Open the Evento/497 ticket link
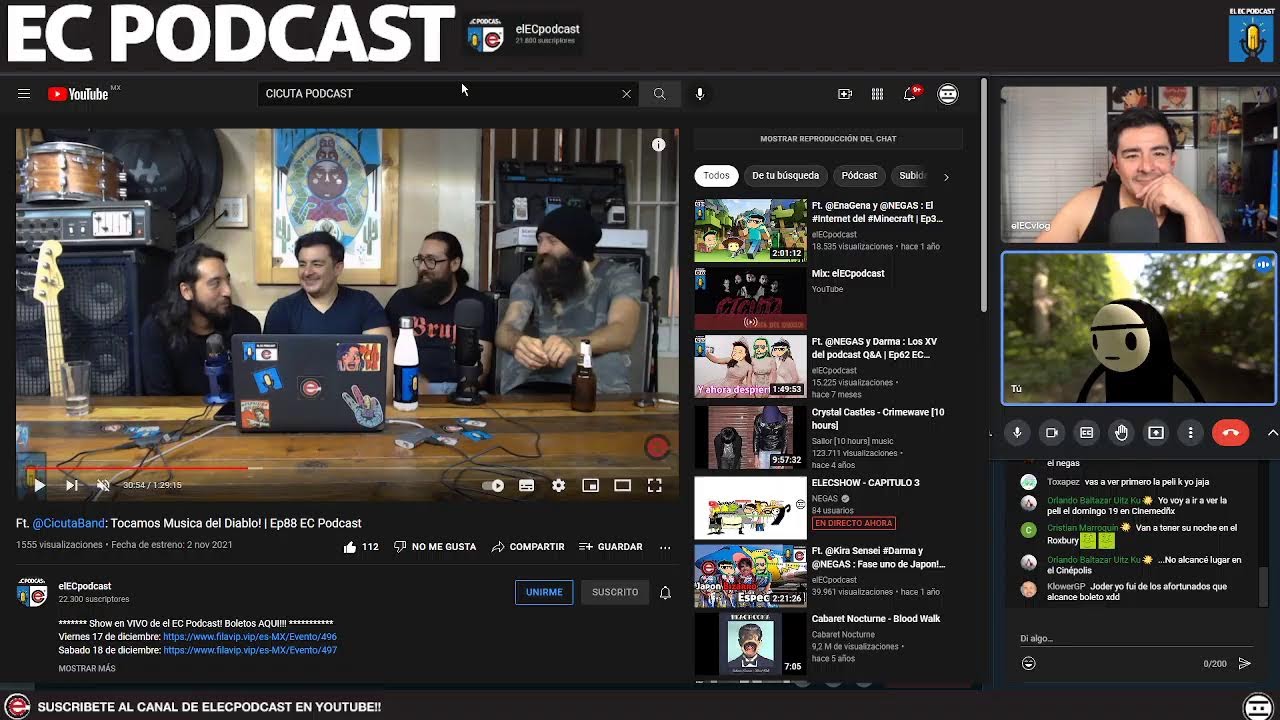Screen dimensions: 1280x720 pos(250,650)
